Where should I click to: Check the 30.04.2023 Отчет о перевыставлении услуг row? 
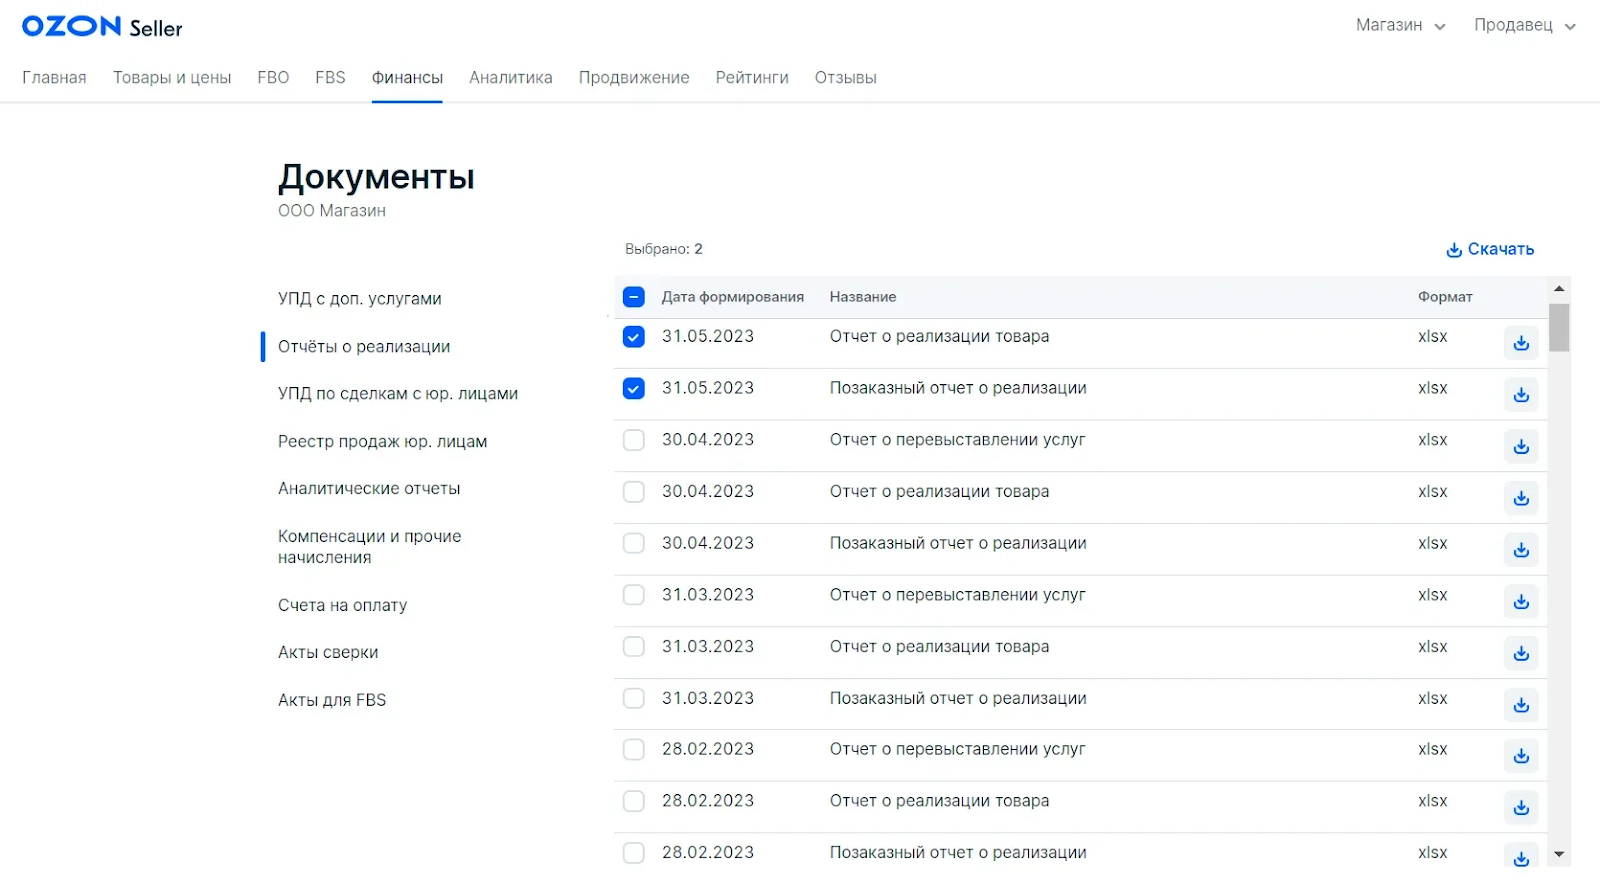coord(634,440)
